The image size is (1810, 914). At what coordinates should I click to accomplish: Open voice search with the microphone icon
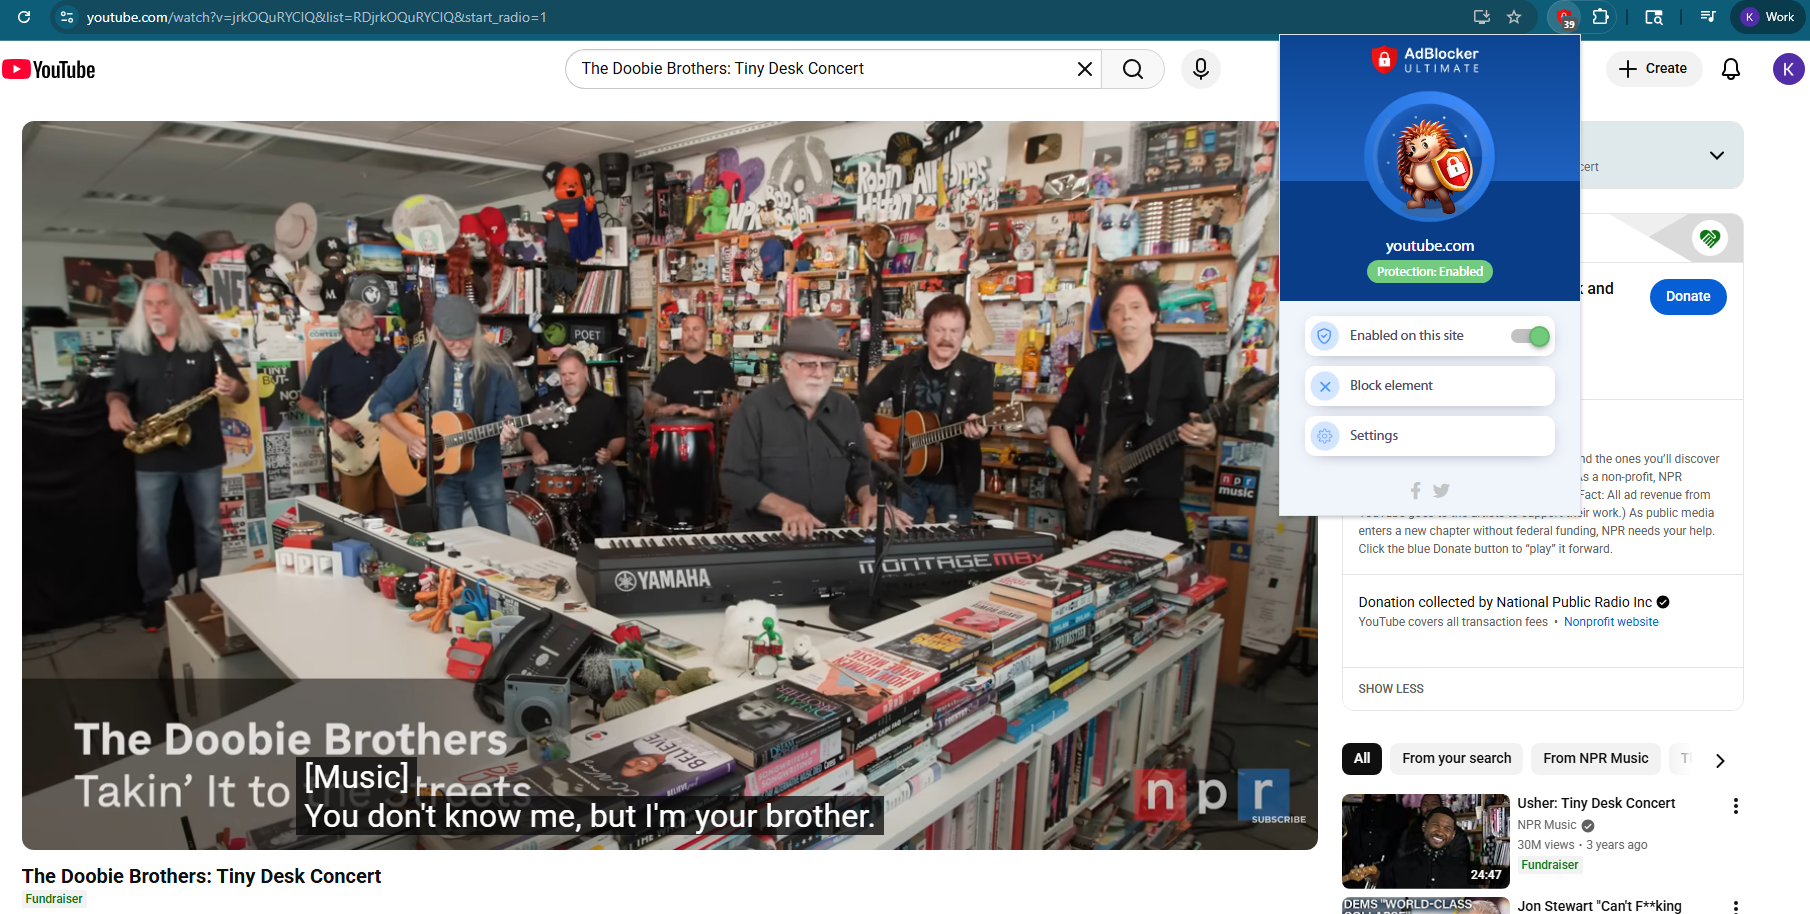coord(1200,68)
